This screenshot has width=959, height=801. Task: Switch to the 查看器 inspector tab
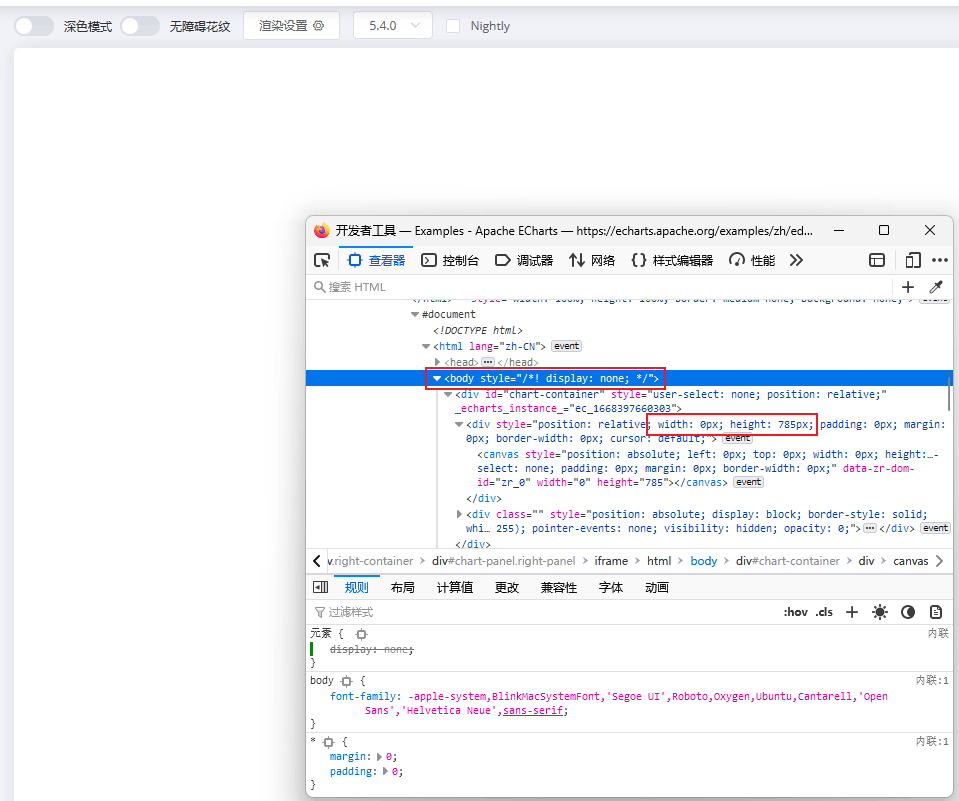point(376,260)
